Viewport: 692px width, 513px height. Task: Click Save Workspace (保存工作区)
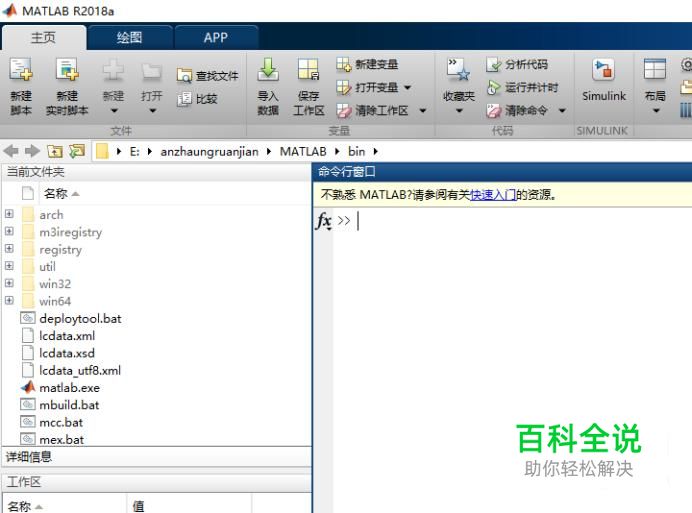(308, 87)
